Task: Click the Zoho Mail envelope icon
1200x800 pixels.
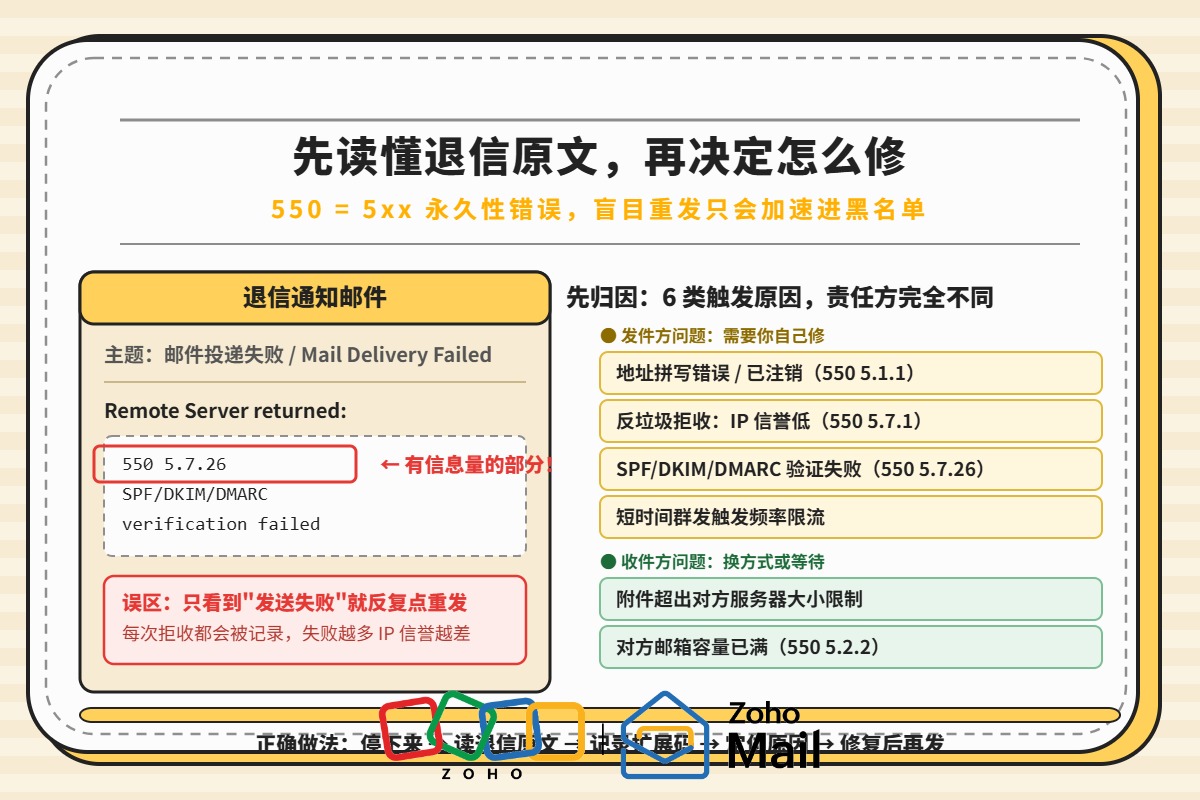Action: (x=665, y=735)
